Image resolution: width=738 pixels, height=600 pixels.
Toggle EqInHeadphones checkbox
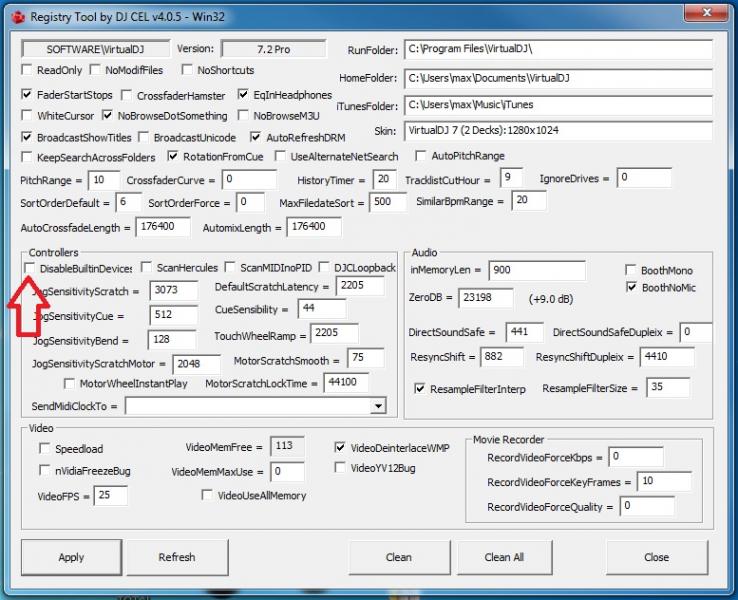pos(245,95)
